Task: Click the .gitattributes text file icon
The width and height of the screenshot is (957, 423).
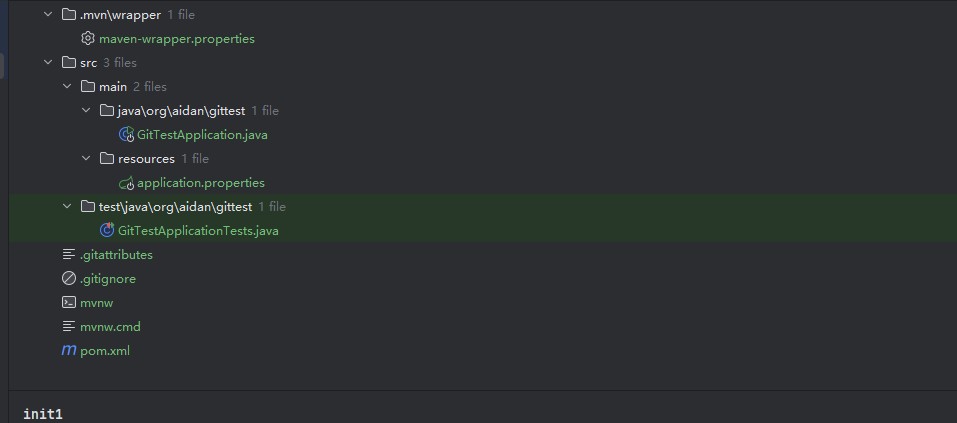Action: coord(69,255)
